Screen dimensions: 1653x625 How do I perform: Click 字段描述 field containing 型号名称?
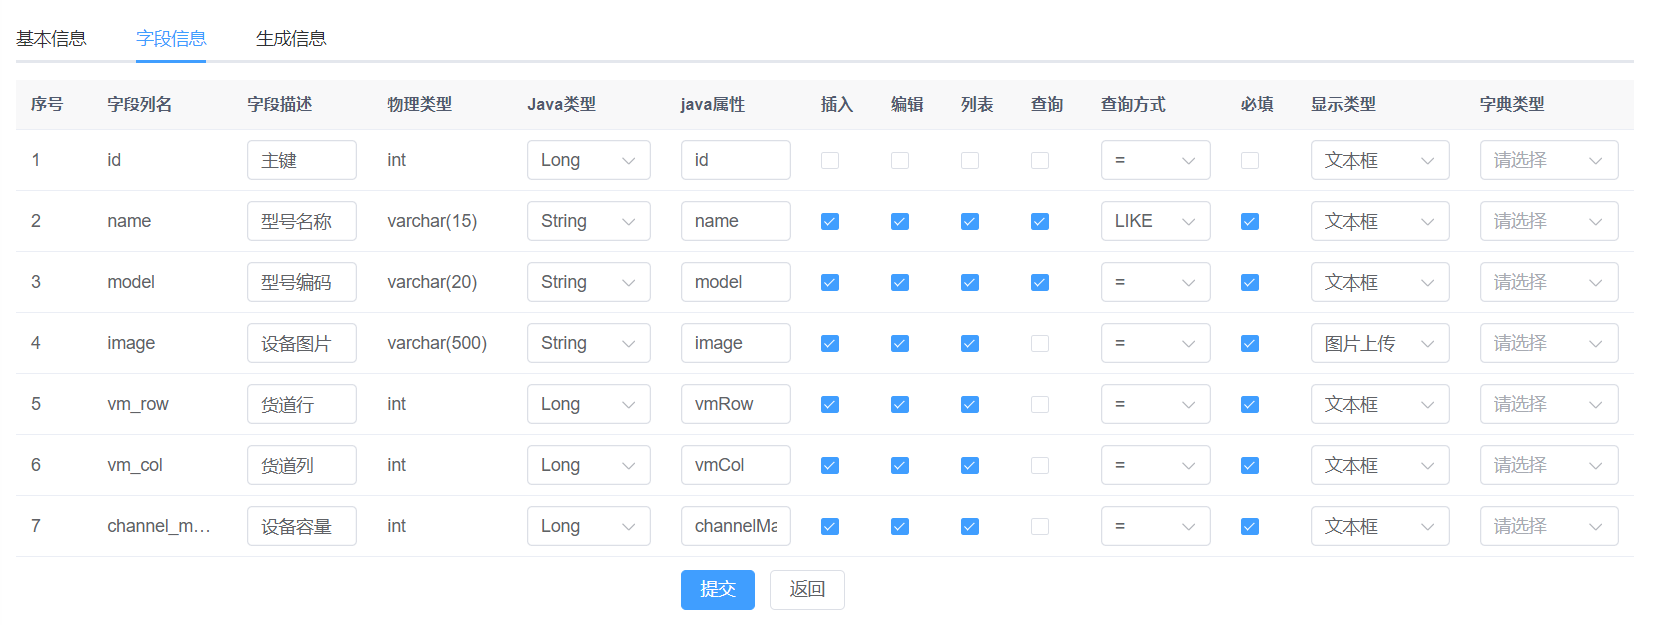tap(301, 222)
